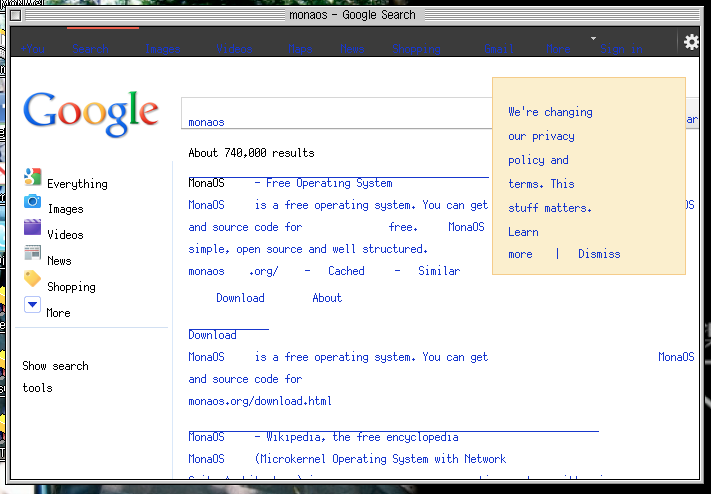
Task: Open the +You link in top bar
Action: (x=33, y=49)
